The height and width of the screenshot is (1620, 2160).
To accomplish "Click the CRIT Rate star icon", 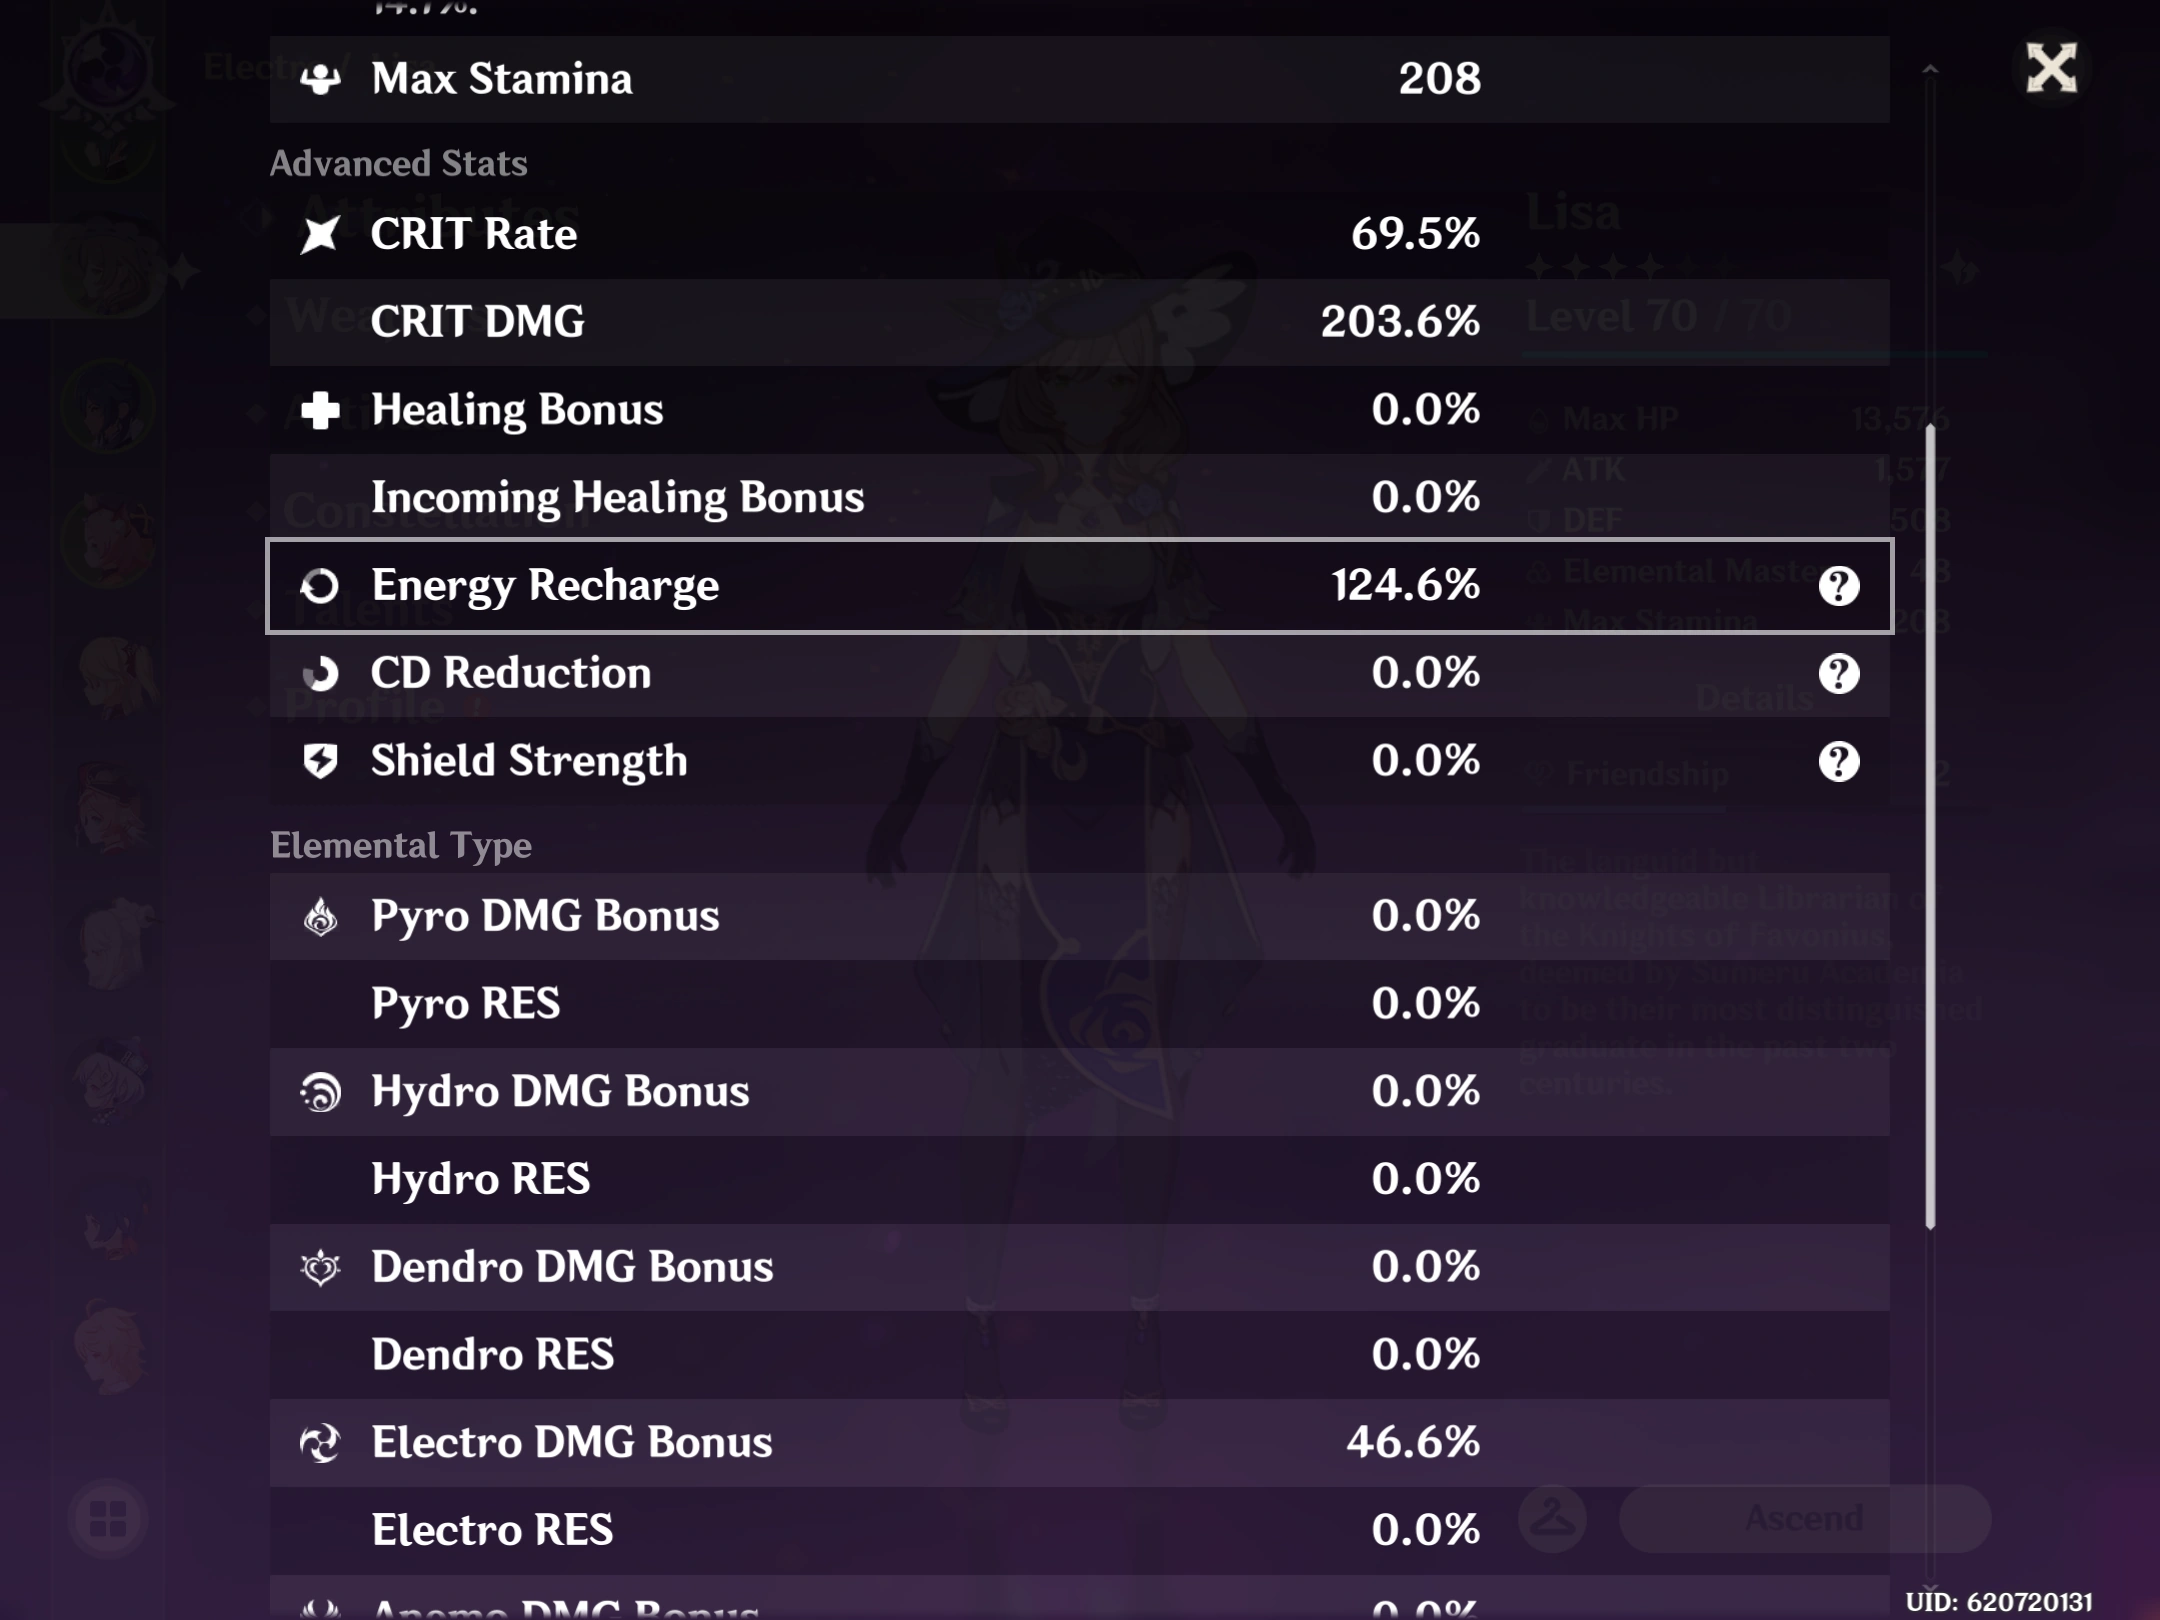I will [x=320, y=235].
